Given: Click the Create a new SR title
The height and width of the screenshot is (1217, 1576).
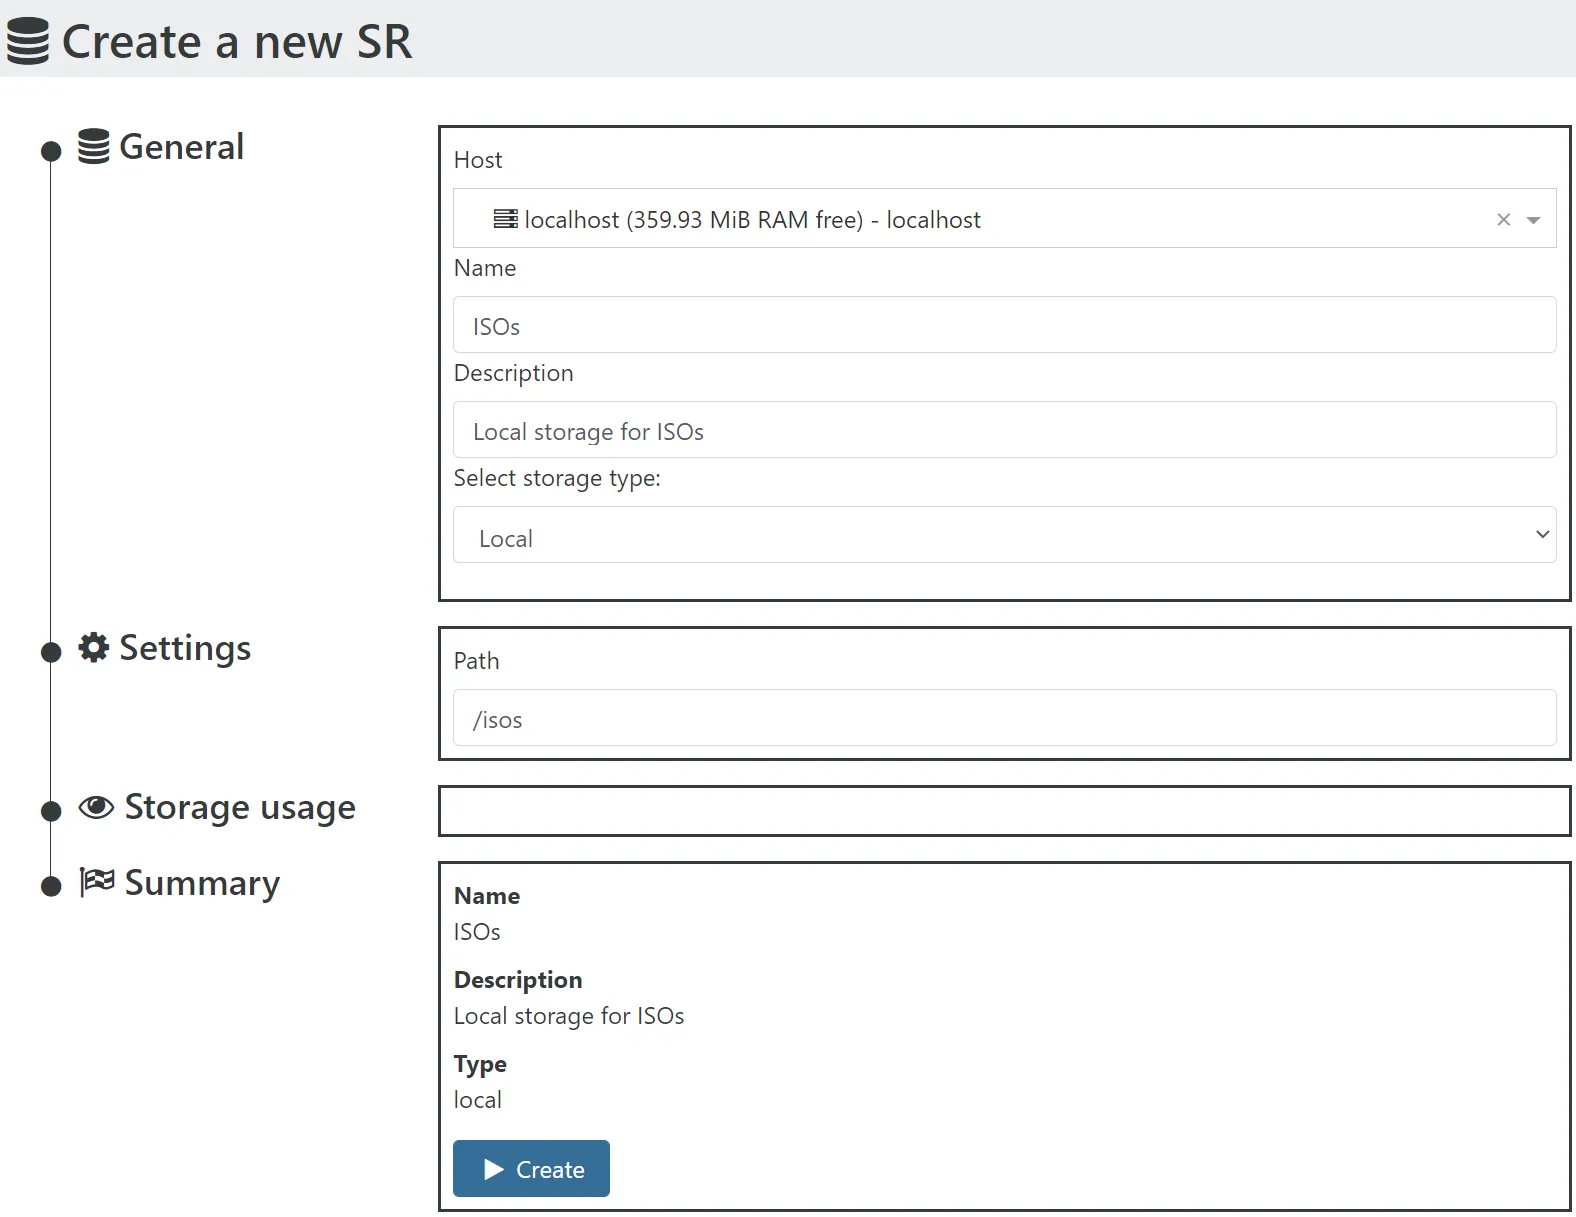Looking at the screenshot, I should pyautogui.click(x=237, y=42).
